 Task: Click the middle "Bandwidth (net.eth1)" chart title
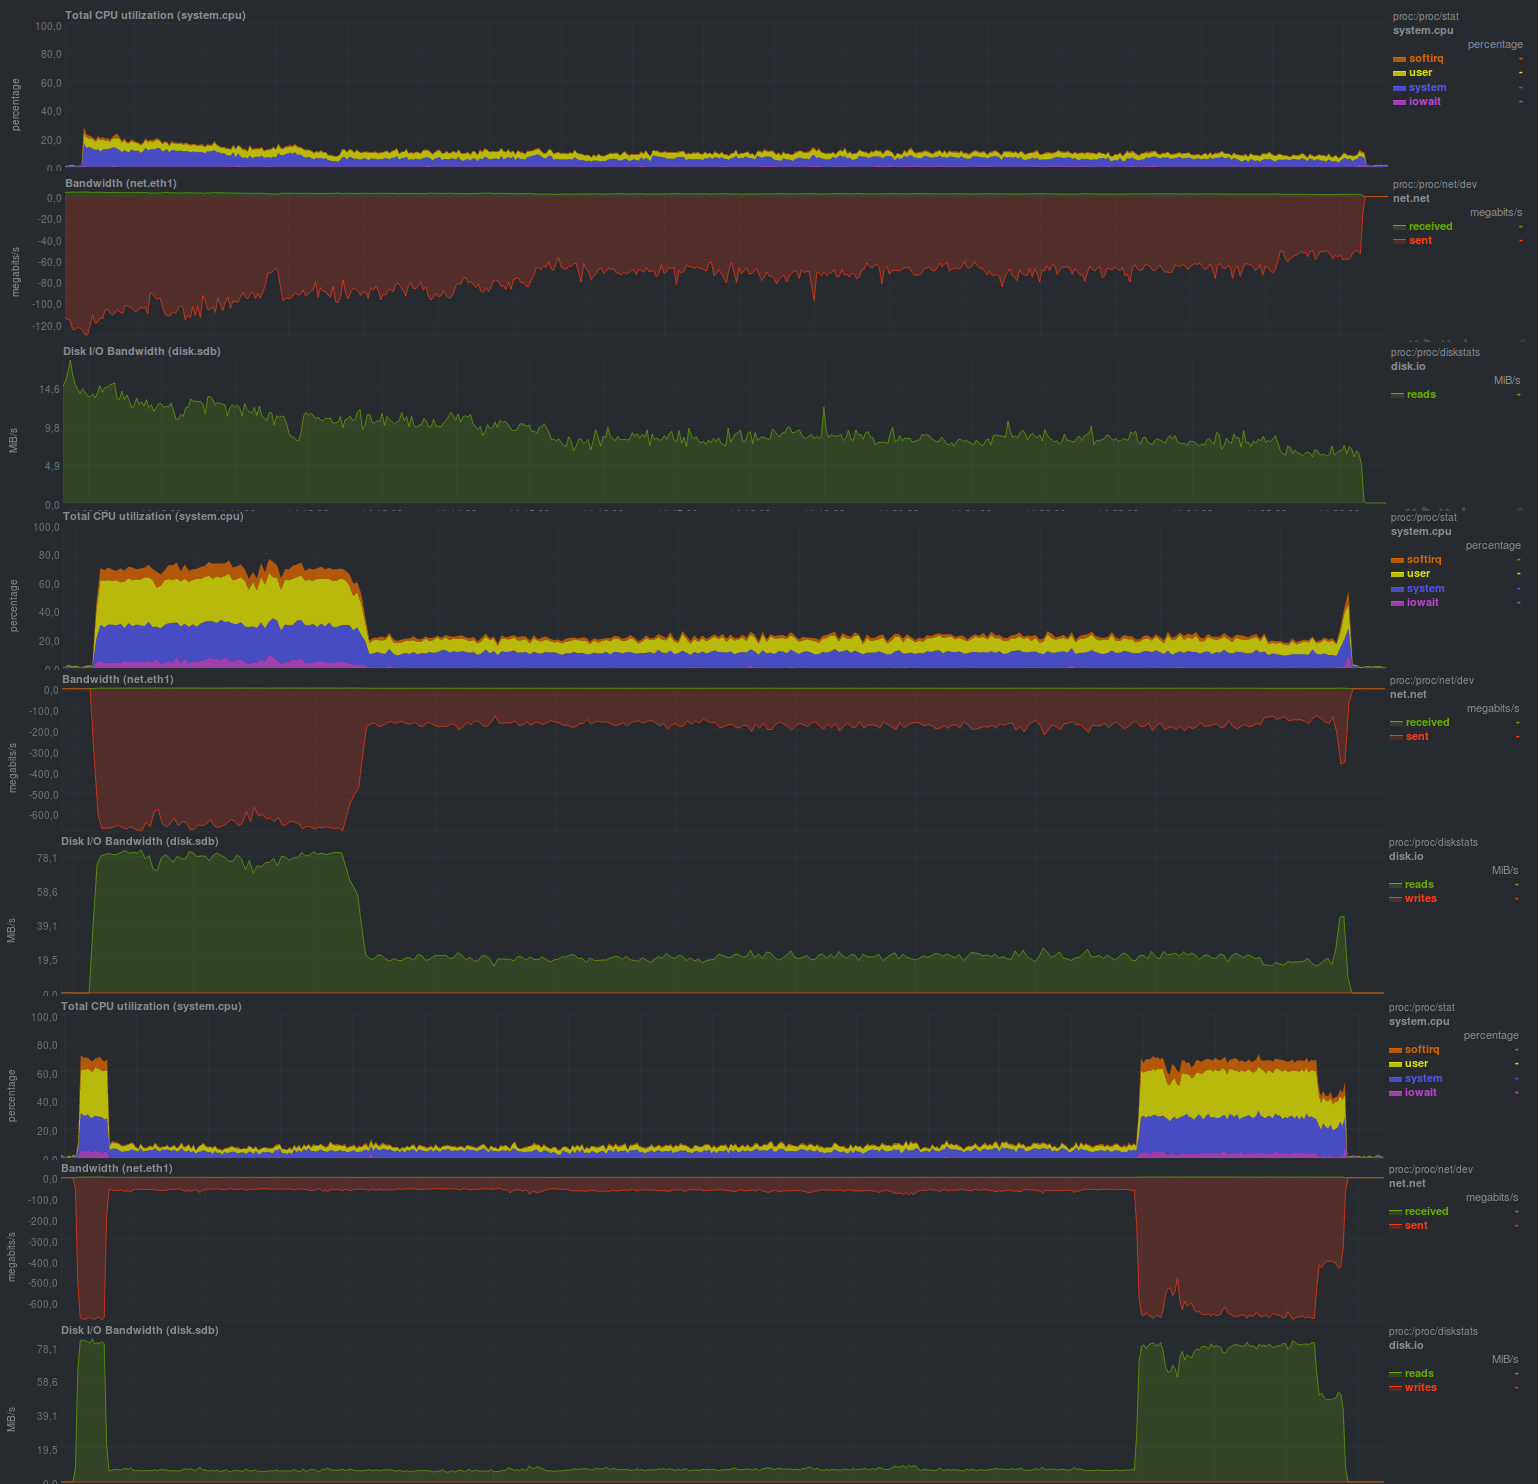click(118, 680)
